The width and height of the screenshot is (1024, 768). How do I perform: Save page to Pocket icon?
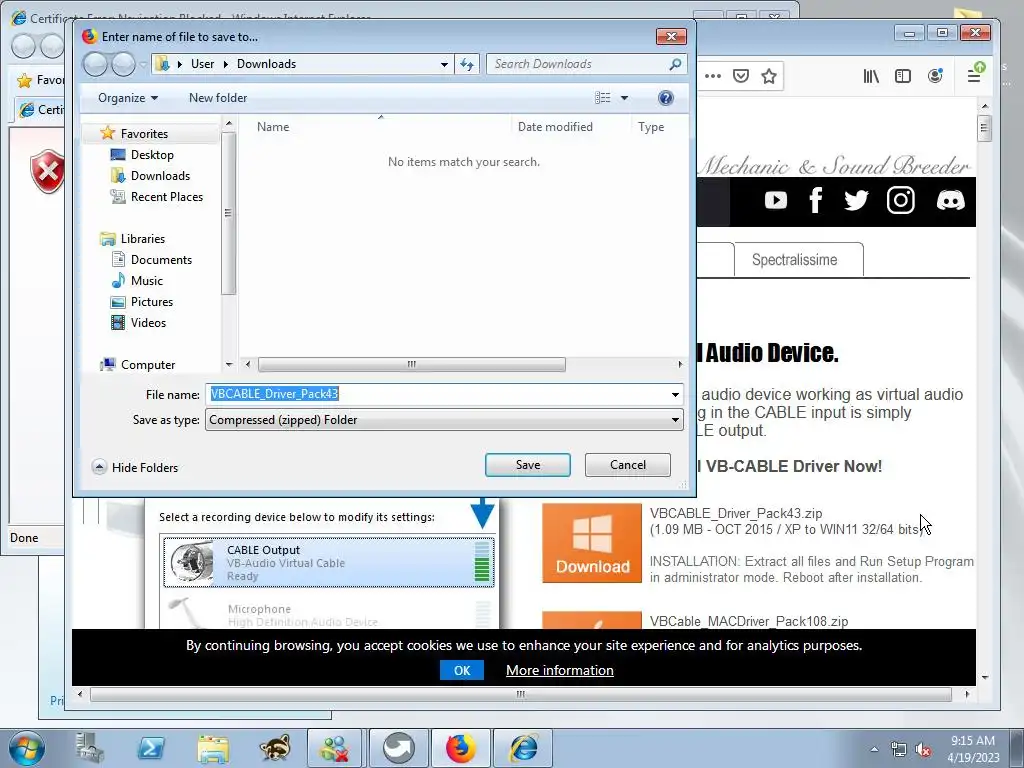click(x=741, y=76)
